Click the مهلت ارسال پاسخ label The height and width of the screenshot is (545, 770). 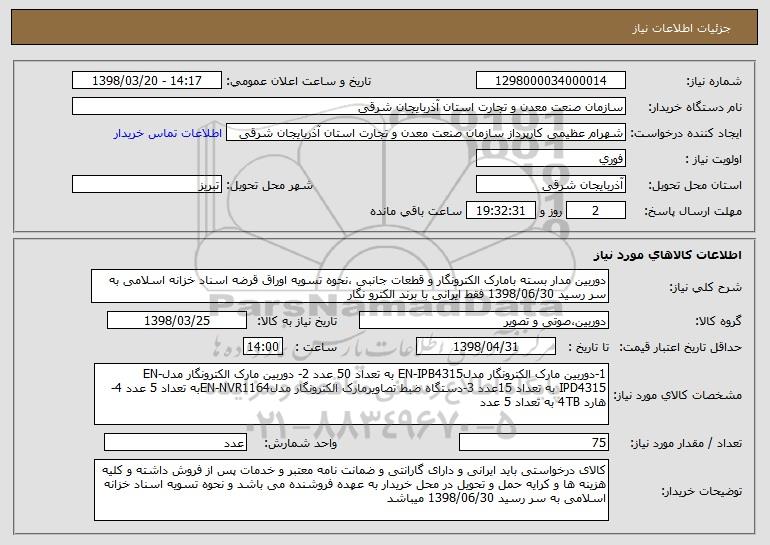693,211
